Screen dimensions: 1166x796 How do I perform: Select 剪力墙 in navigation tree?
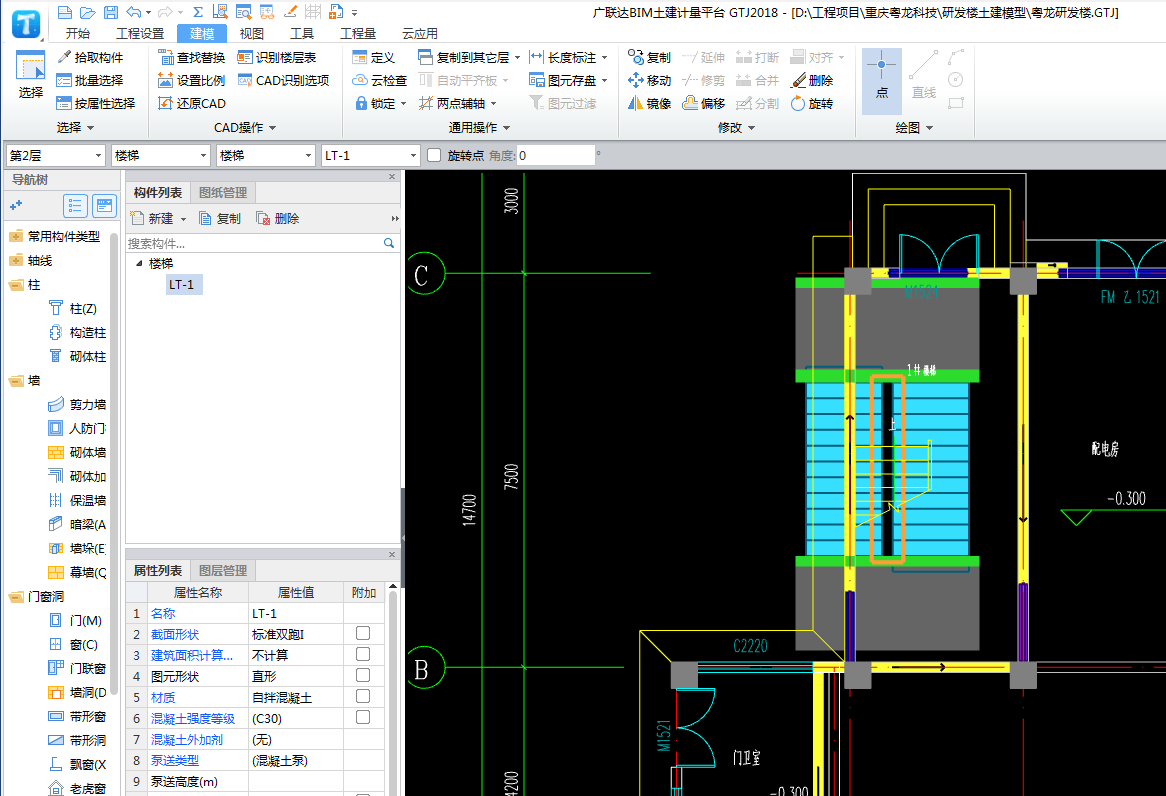[x=77, y=405]
